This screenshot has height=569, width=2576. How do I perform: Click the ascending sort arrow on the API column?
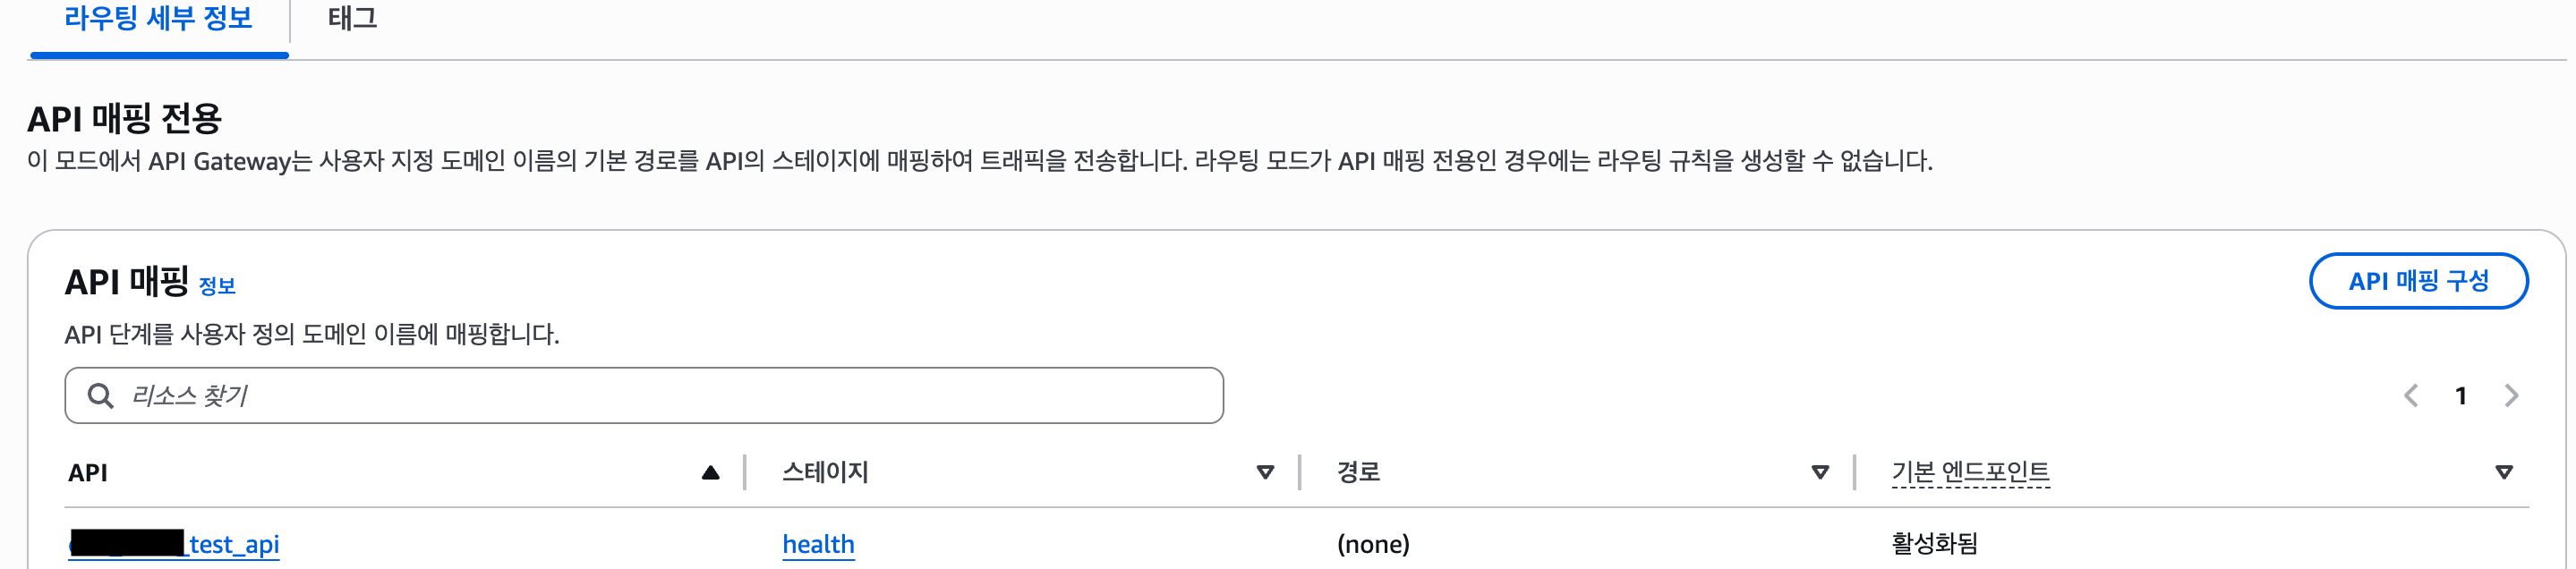(x=710, y=473)
